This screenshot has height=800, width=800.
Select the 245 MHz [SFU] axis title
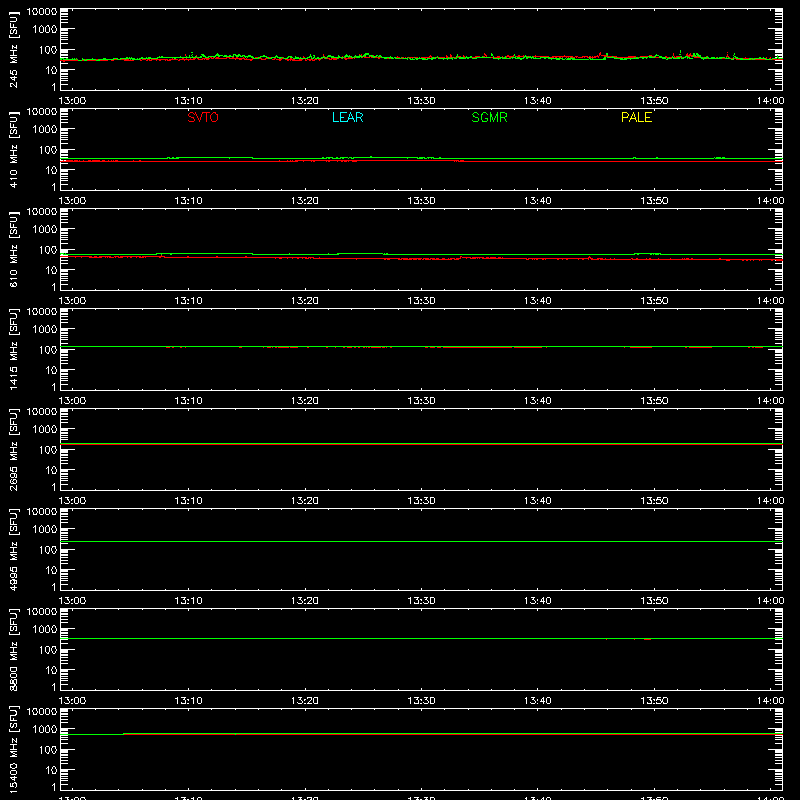pos(14,49)
